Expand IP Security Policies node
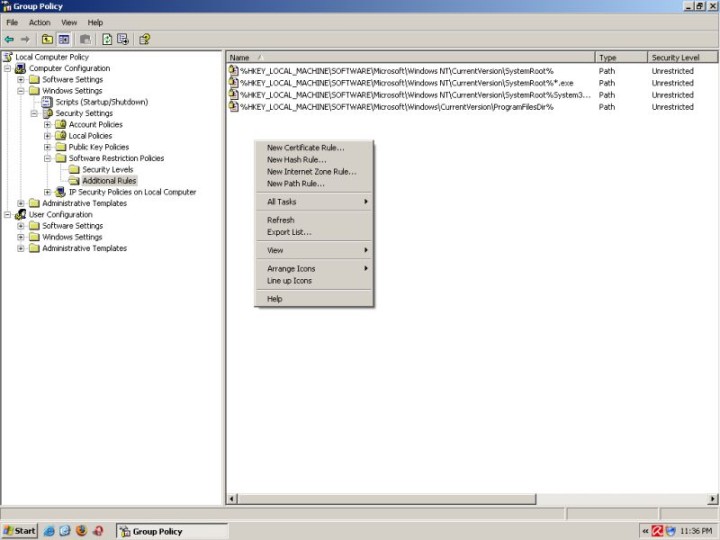720x540 pixels. click(47, 192)
